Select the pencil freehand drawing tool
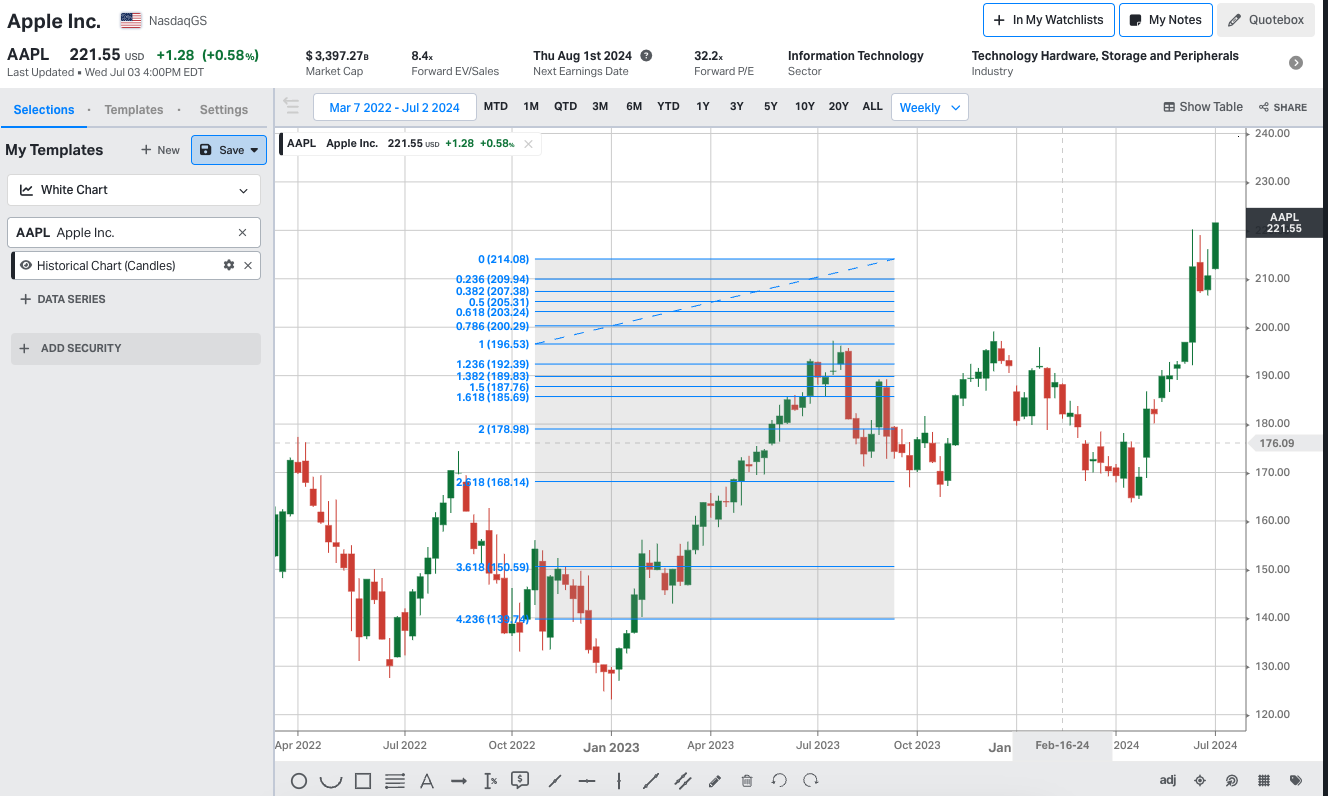This screenshot has width=1328, height=796. (x=715, y=781)
